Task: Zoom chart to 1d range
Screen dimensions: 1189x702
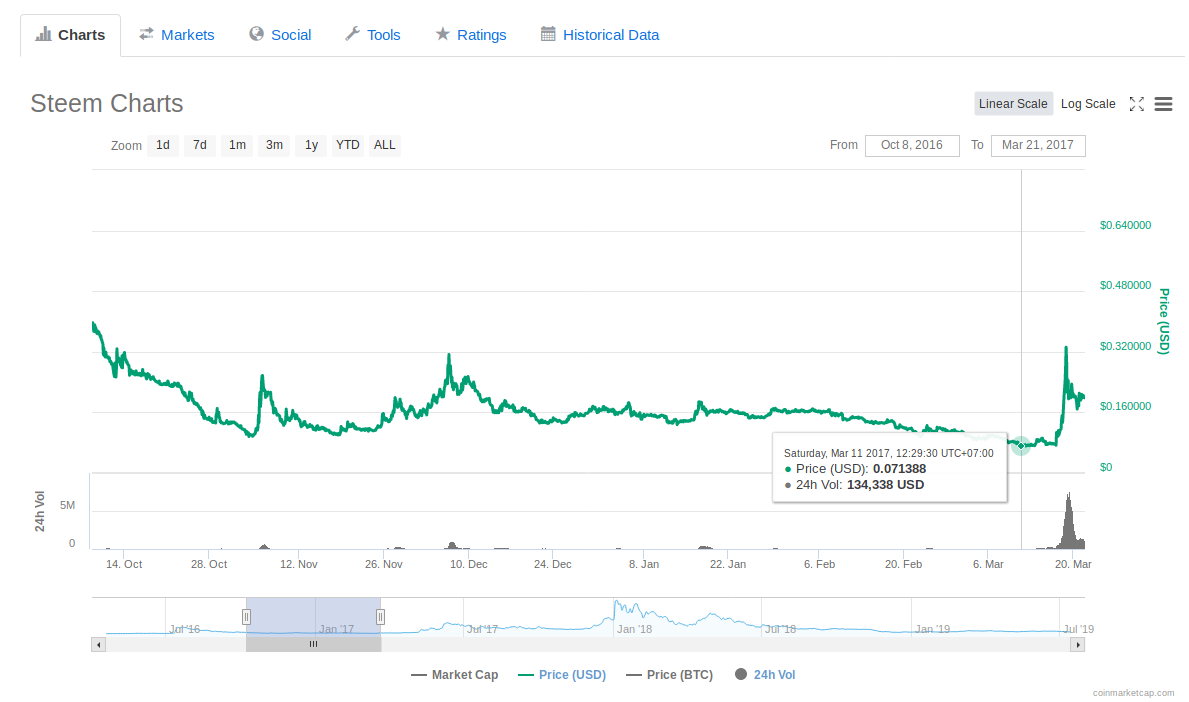Action: tap(163, 145)
